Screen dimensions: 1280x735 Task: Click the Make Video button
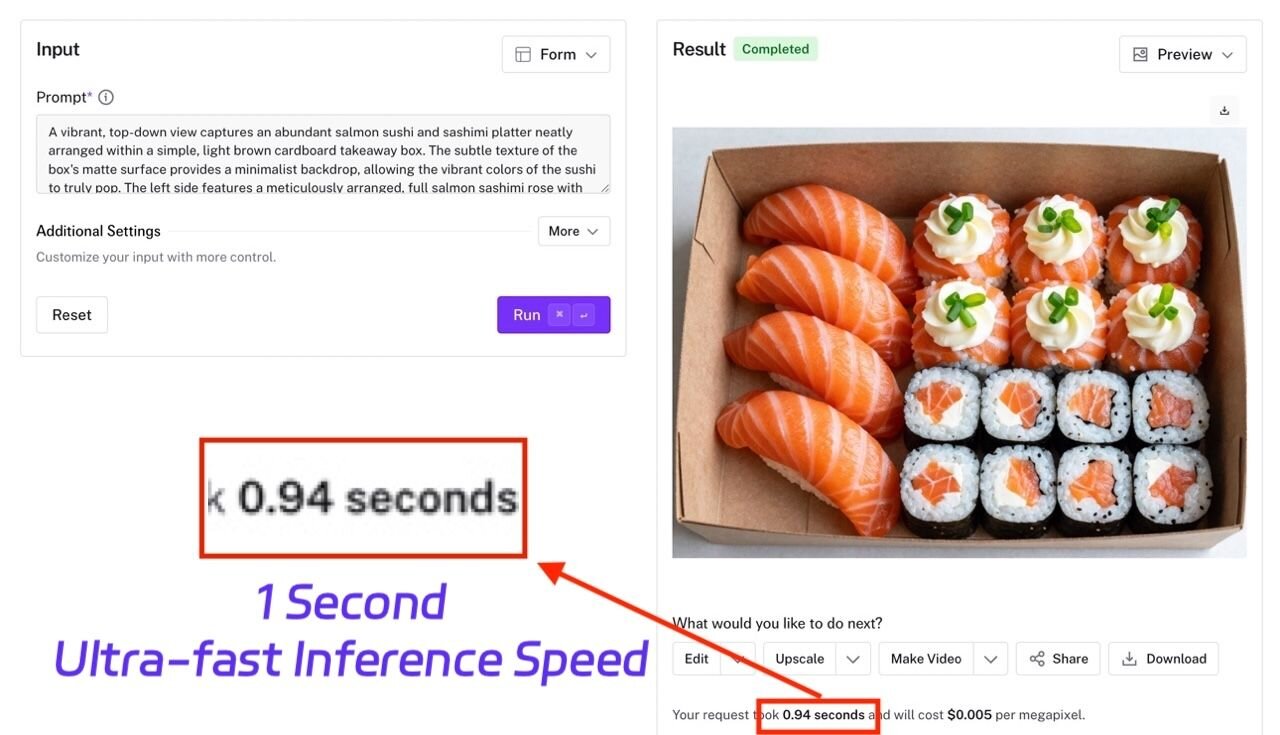(926, 659)
